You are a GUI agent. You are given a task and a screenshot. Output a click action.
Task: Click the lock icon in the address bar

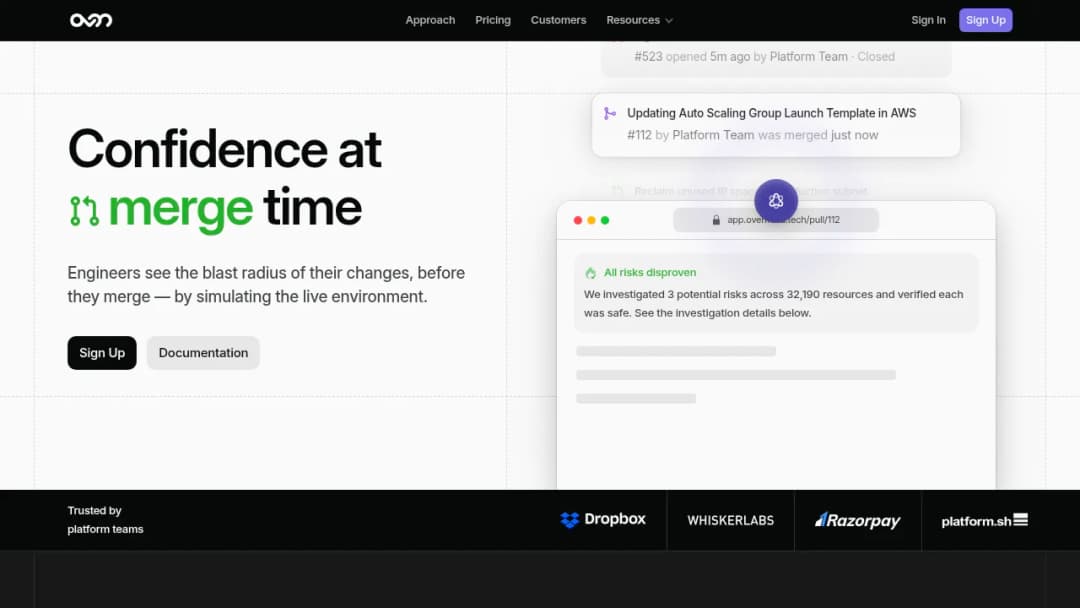pos(716,220)
